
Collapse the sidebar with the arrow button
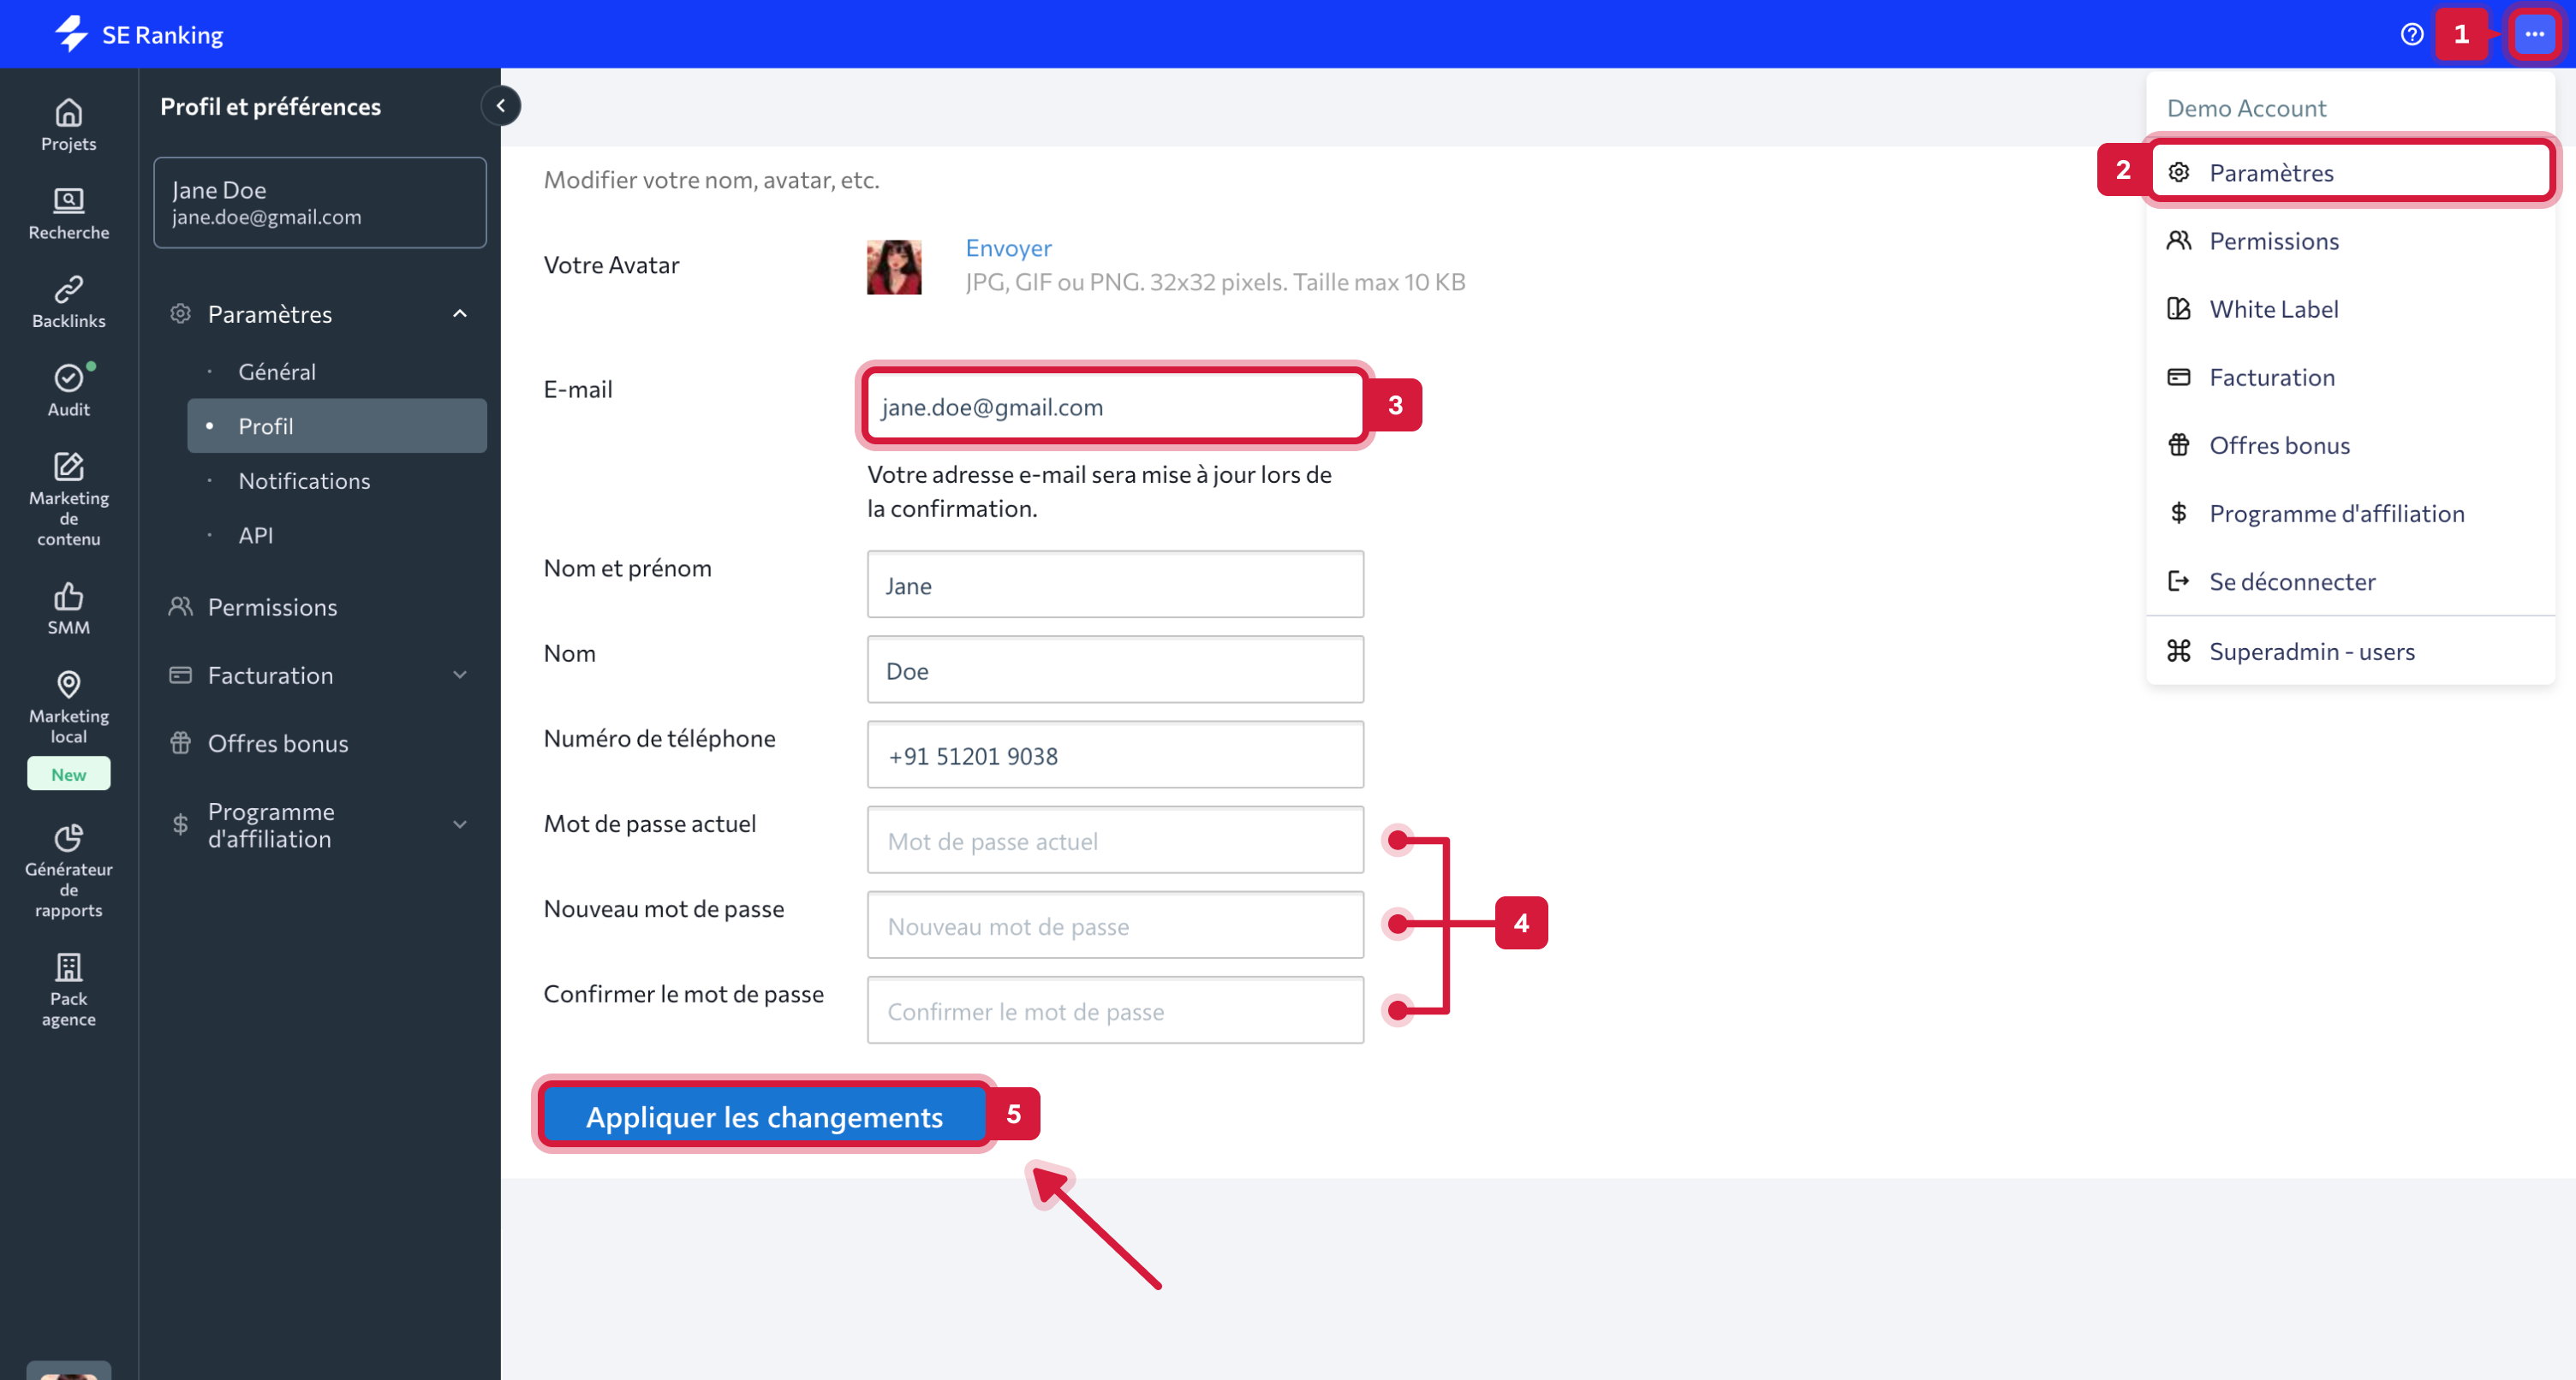(500, 105)
